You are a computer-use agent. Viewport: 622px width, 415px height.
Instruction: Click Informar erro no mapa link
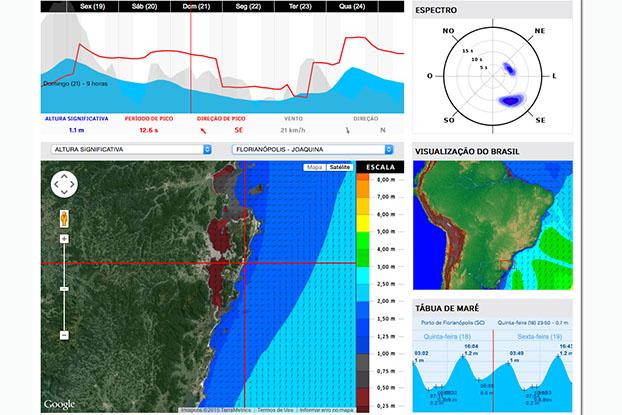[326, 410]
